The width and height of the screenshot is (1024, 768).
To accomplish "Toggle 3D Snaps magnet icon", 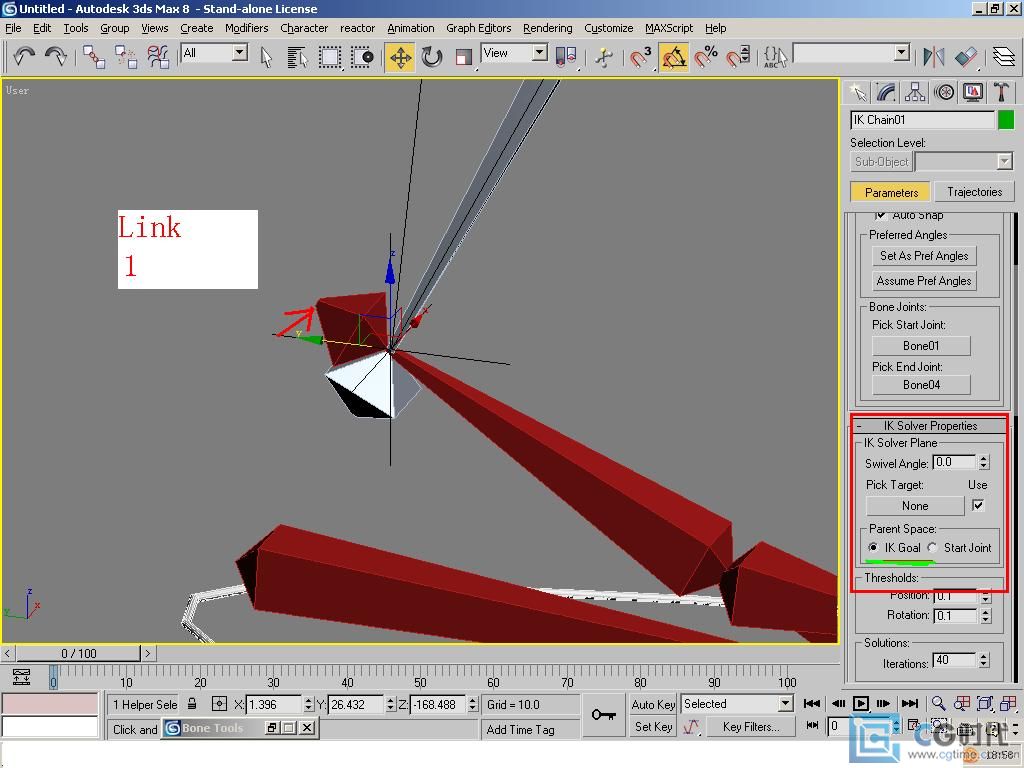I will coord(641,57).
